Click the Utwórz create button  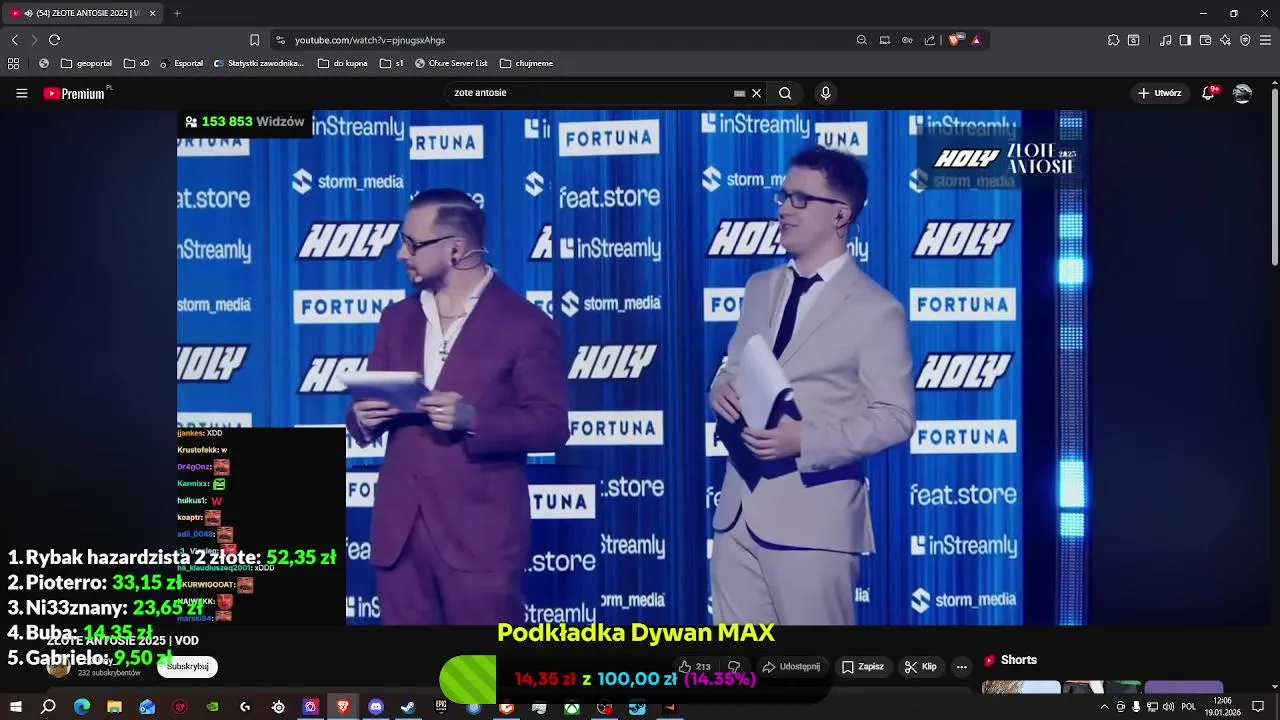1160,93
